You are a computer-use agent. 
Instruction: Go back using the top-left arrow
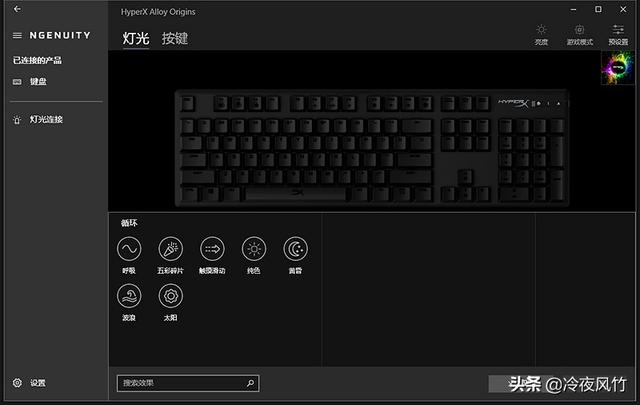coord(17,9)
